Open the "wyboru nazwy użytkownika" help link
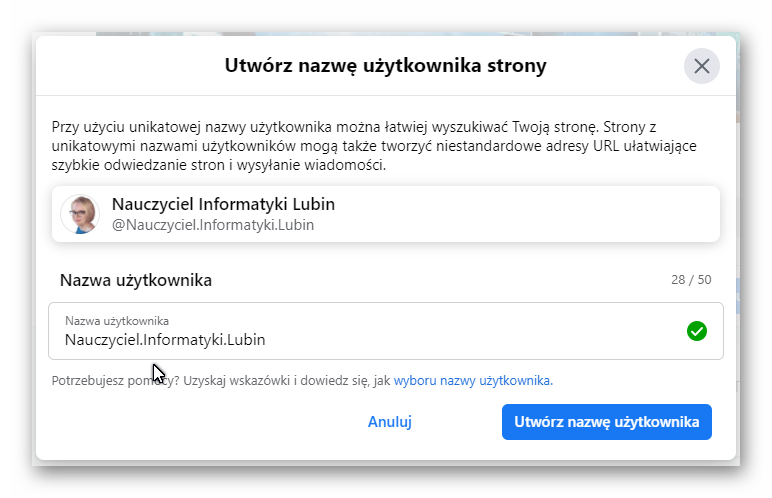Viewport: 772px width, 498px height. (x=473, y=381)
